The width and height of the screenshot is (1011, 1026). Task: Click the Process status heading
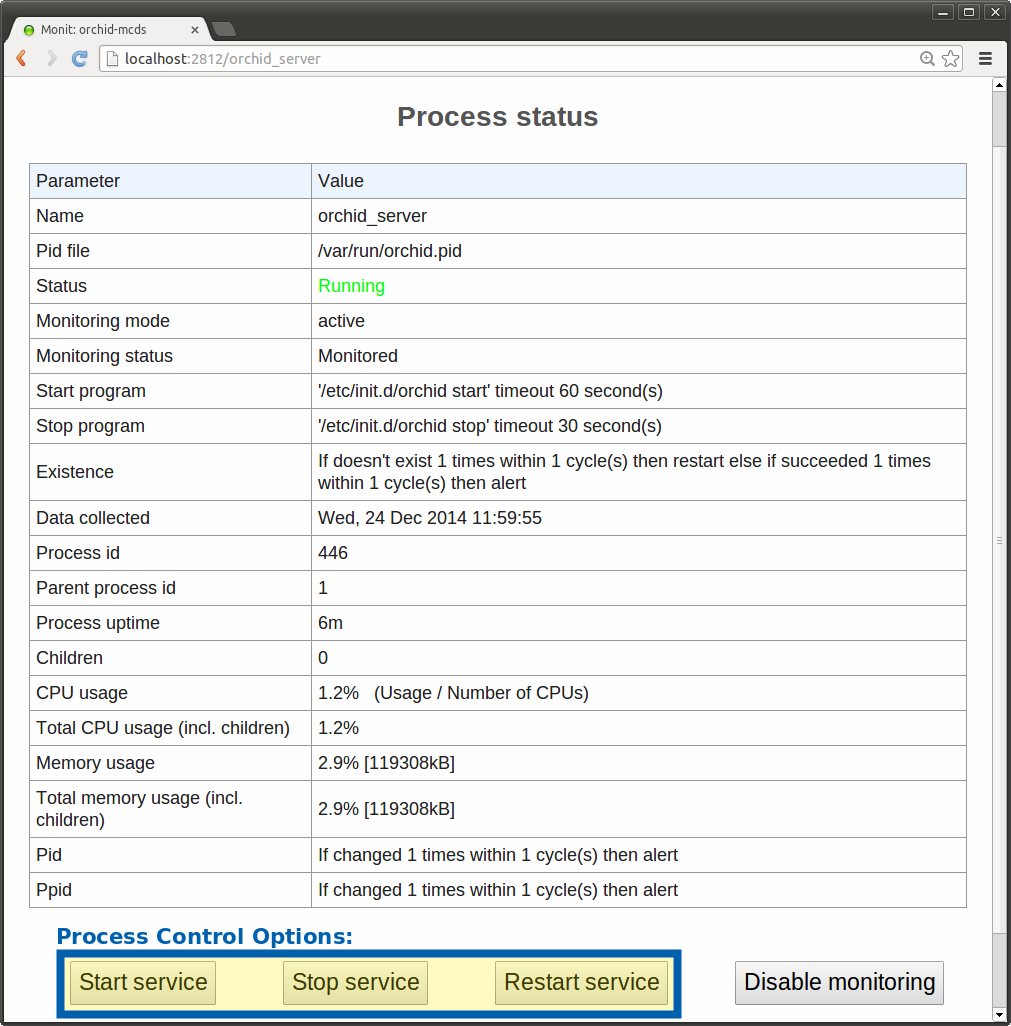tap(498, 117)
